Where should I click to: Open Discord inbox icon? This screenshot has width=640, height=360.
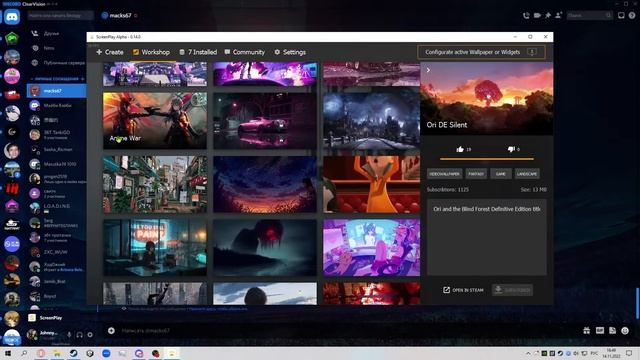pyautogui.click(x=621, y=16)
